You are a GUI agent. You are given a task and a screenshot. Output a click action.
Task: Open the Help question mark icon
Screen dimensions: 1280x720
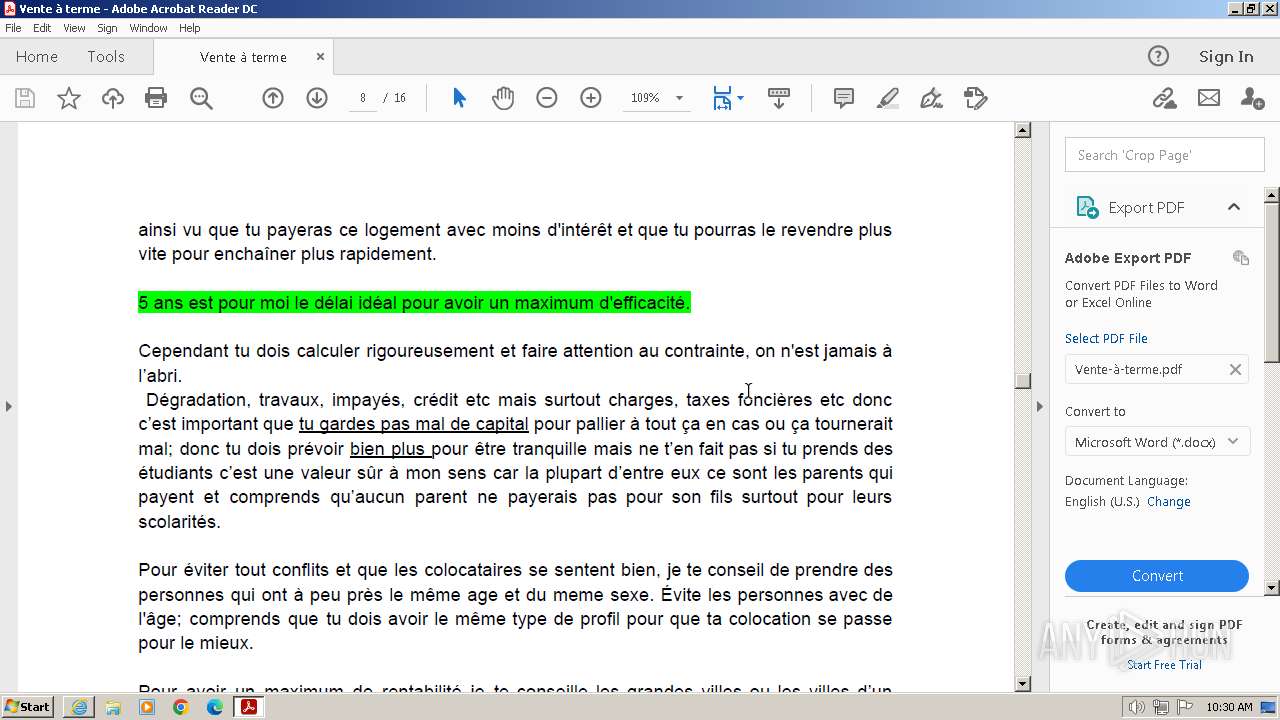point(1158,56)
